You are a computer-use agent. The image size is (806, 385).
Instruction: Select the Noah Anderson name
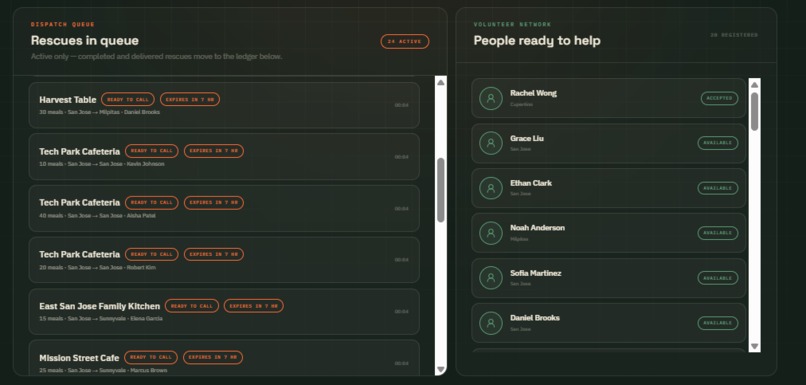click(x=537, y=228)
